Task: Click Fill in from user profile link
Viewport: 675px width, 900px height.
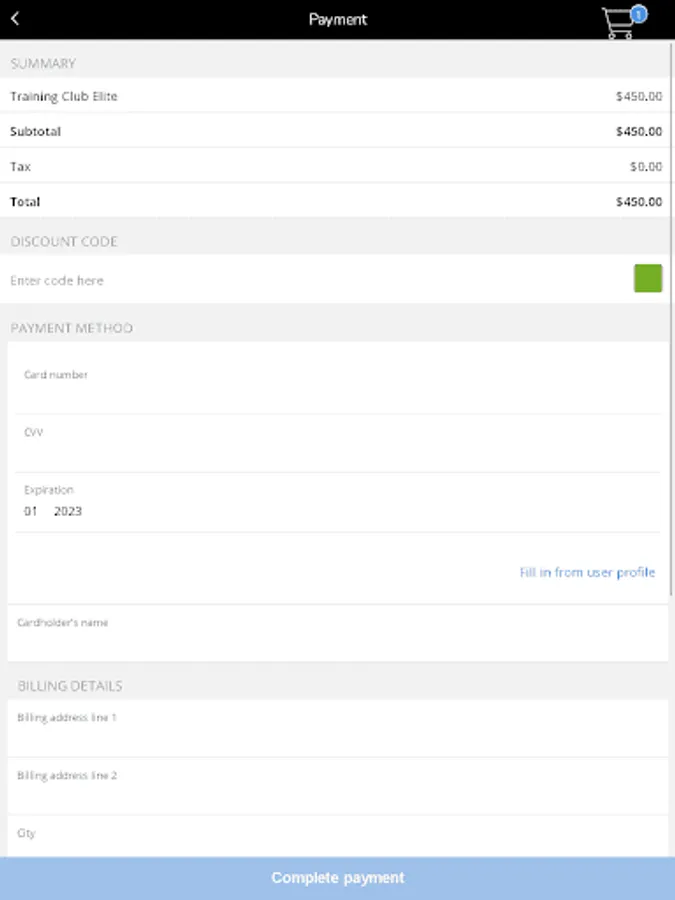Action: coord(587,572)
